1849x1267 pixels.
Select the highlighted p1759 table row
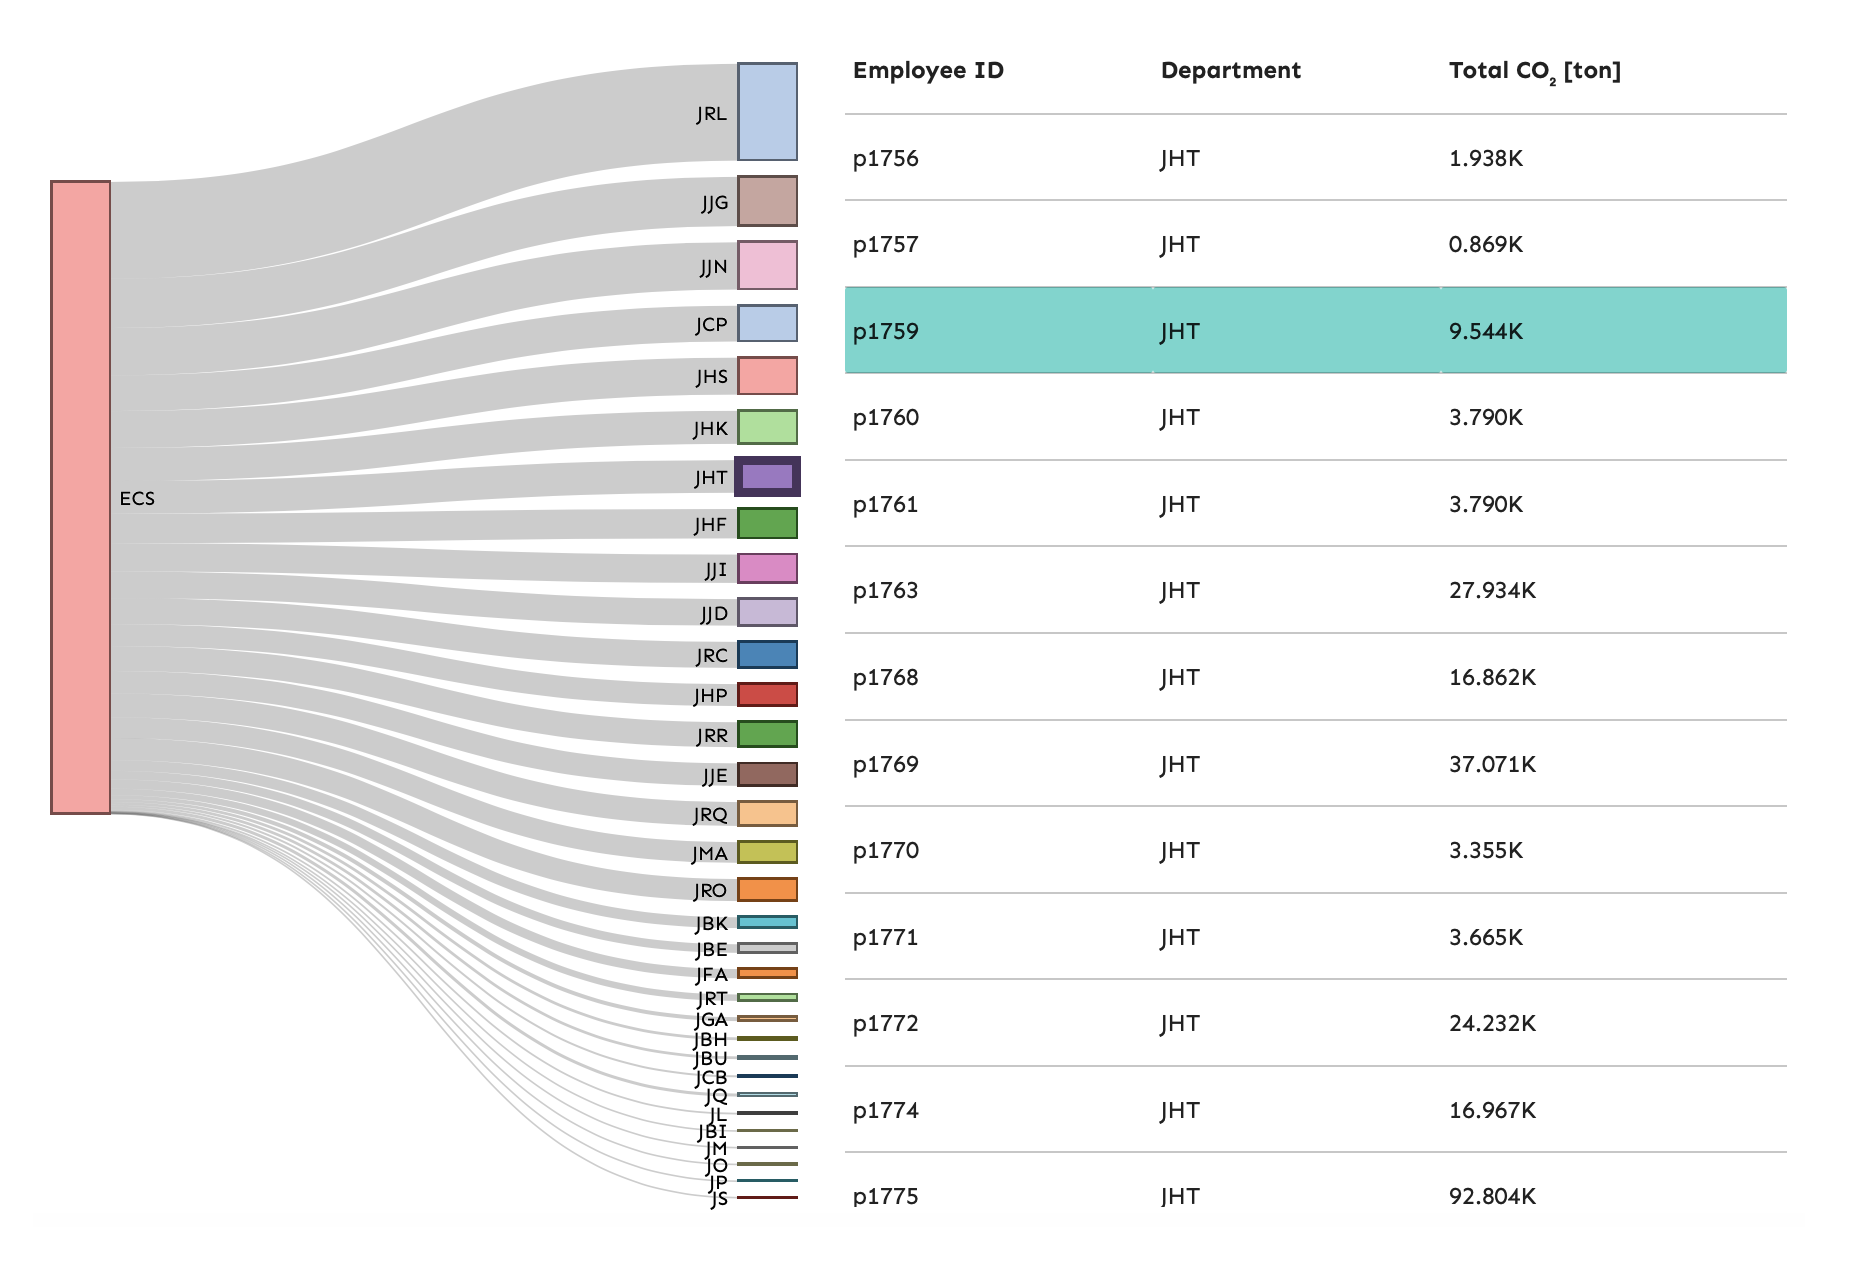[1314, 331]
